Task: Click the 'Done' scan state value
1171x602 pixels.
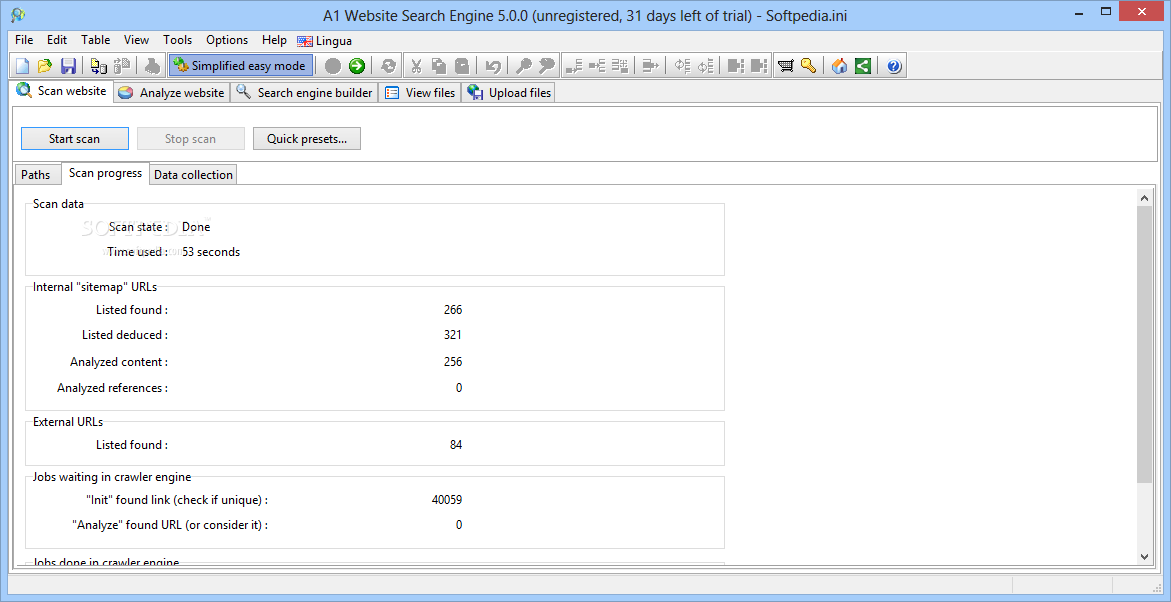Action: 196,227
